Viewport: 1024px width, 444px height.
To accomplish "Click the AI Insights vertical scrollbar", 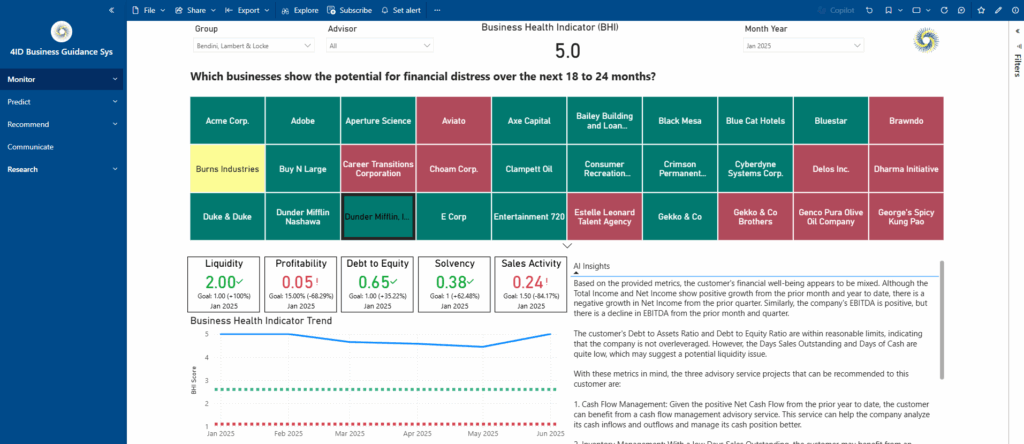I will tap(941, 320).
